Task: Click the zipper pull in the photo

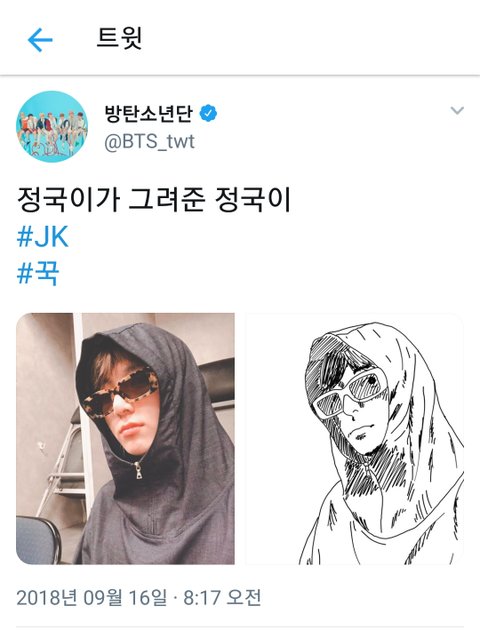Action: (138, 470)
